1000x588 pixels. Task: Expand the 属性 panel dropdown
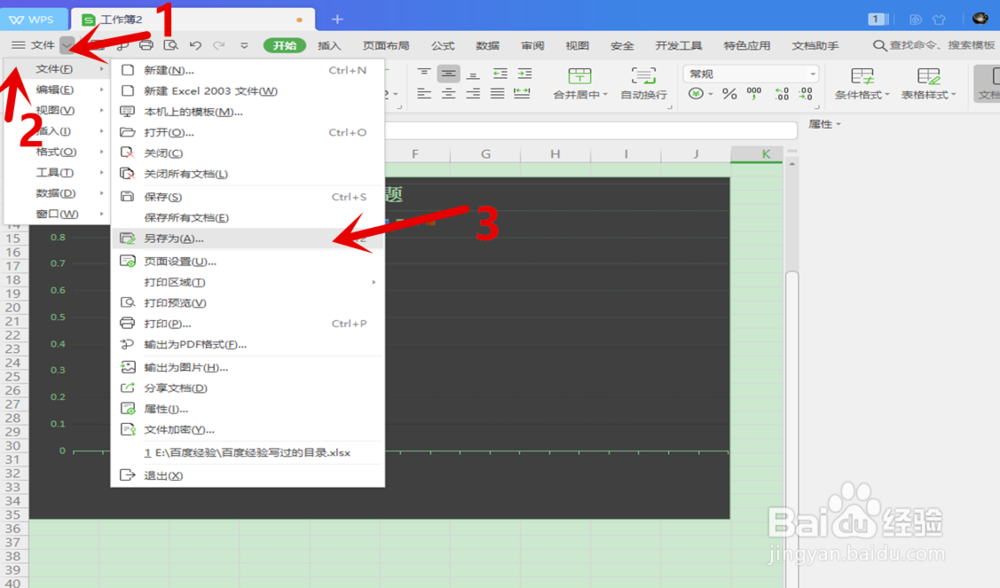825,124
